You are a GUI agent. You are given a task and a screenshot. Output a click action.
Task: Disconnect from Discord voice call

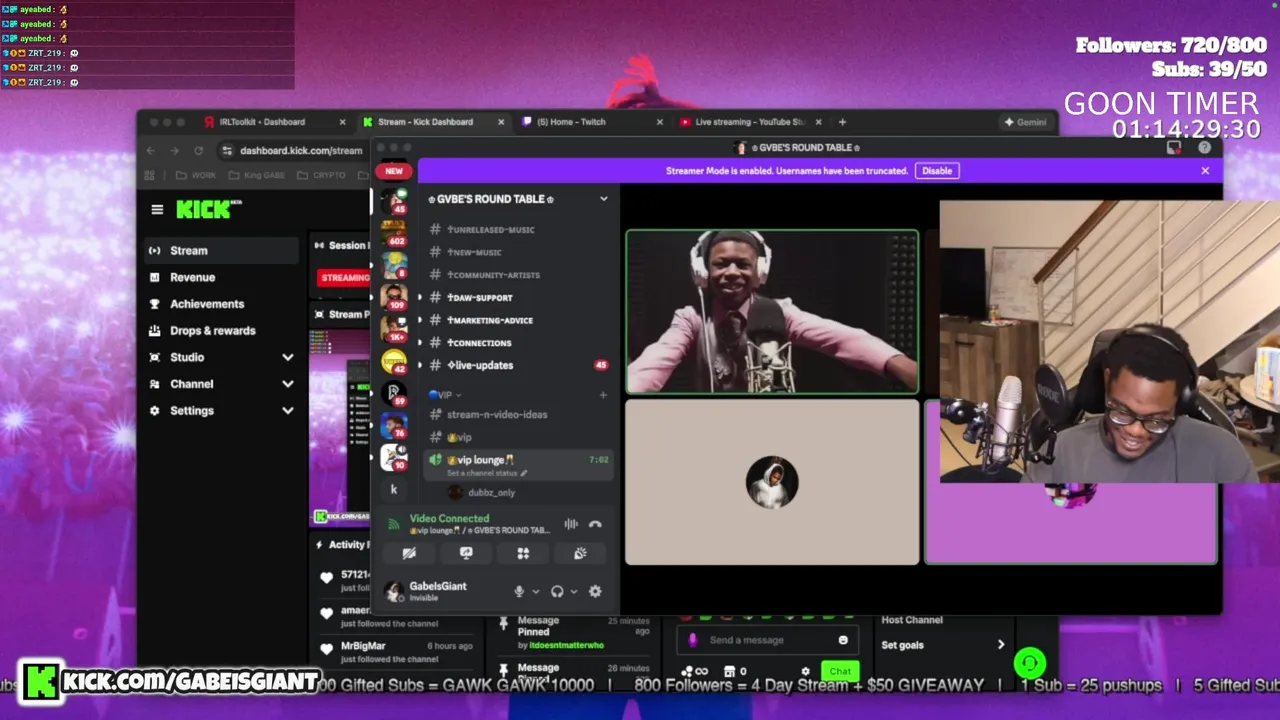click(595, 524)
